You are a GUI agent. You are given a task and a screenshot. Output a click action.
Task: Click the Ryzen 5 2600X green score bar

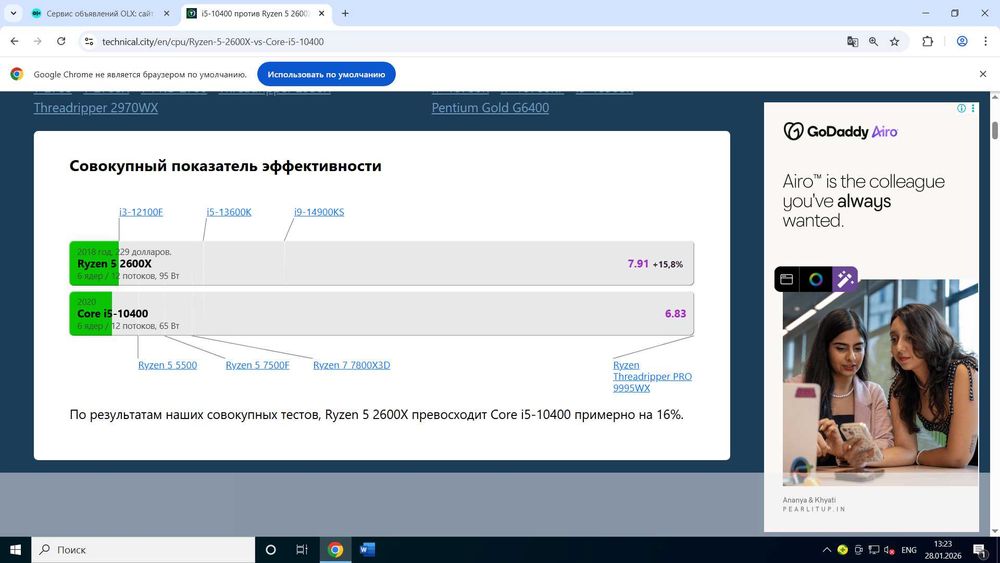94,263
